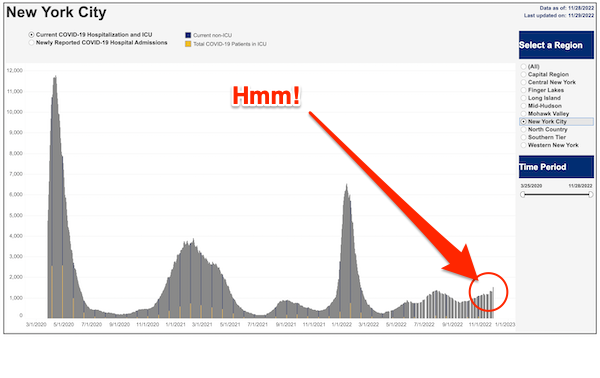The width and height of the screenshot is (600, 378).
Task: Click the 11/28/2022 slider end date
Action: point(580,186)
